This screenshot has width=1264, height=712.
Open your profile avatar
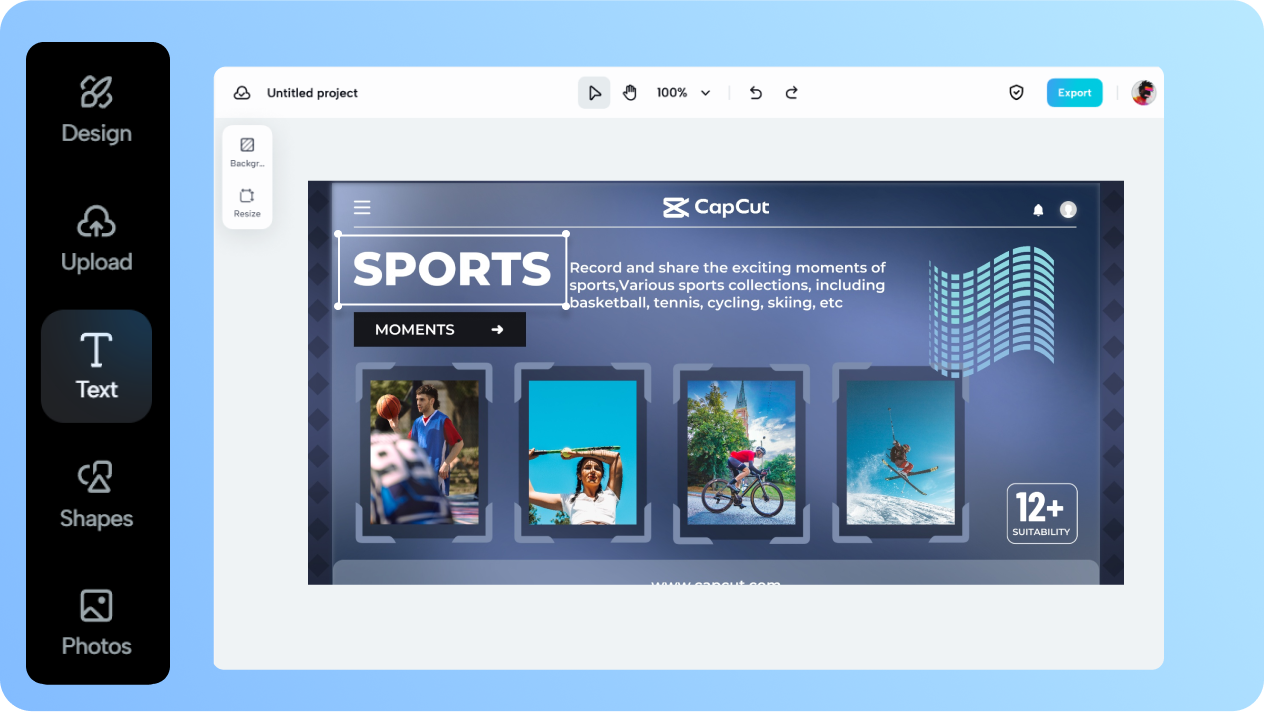1142,92
